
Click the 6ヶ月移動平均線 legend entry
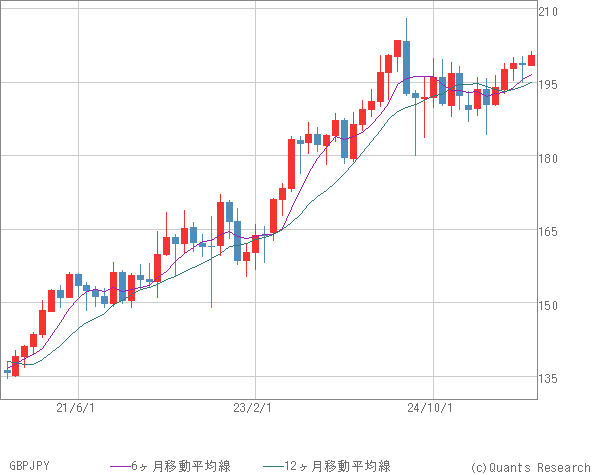181,466
